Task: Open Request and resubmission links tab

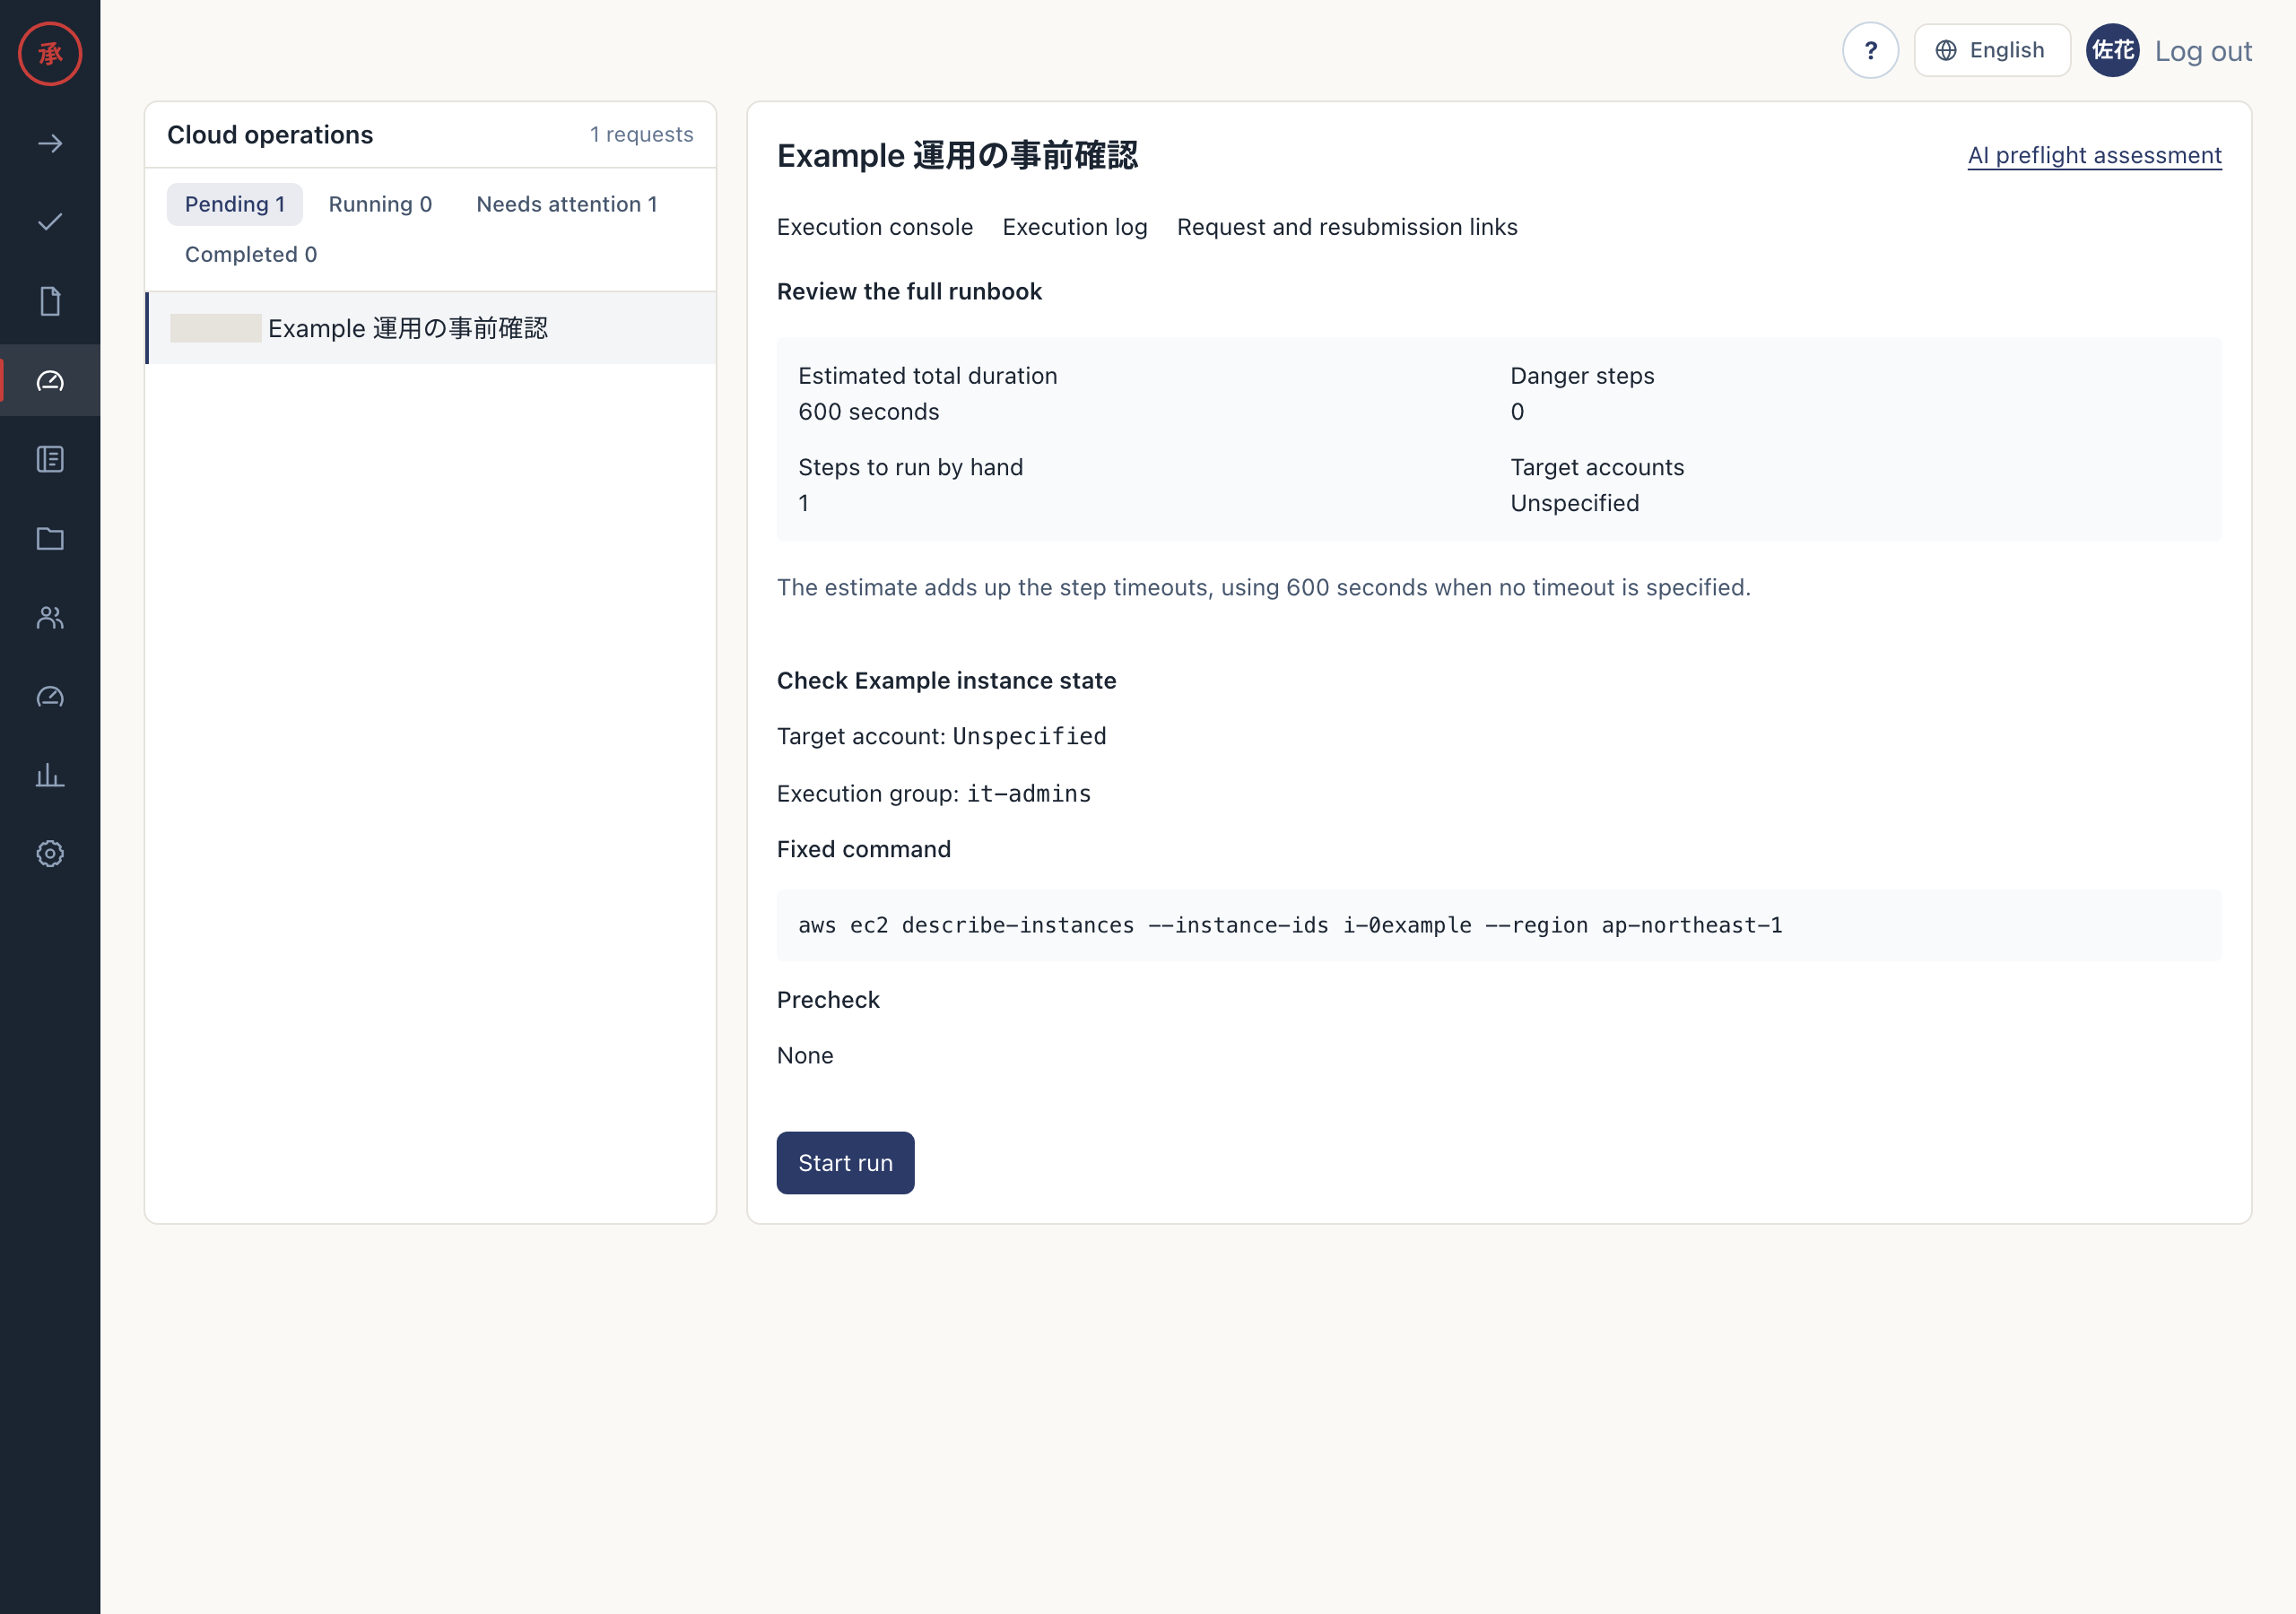Action: pyautogui.click(x=1346, y=227)
